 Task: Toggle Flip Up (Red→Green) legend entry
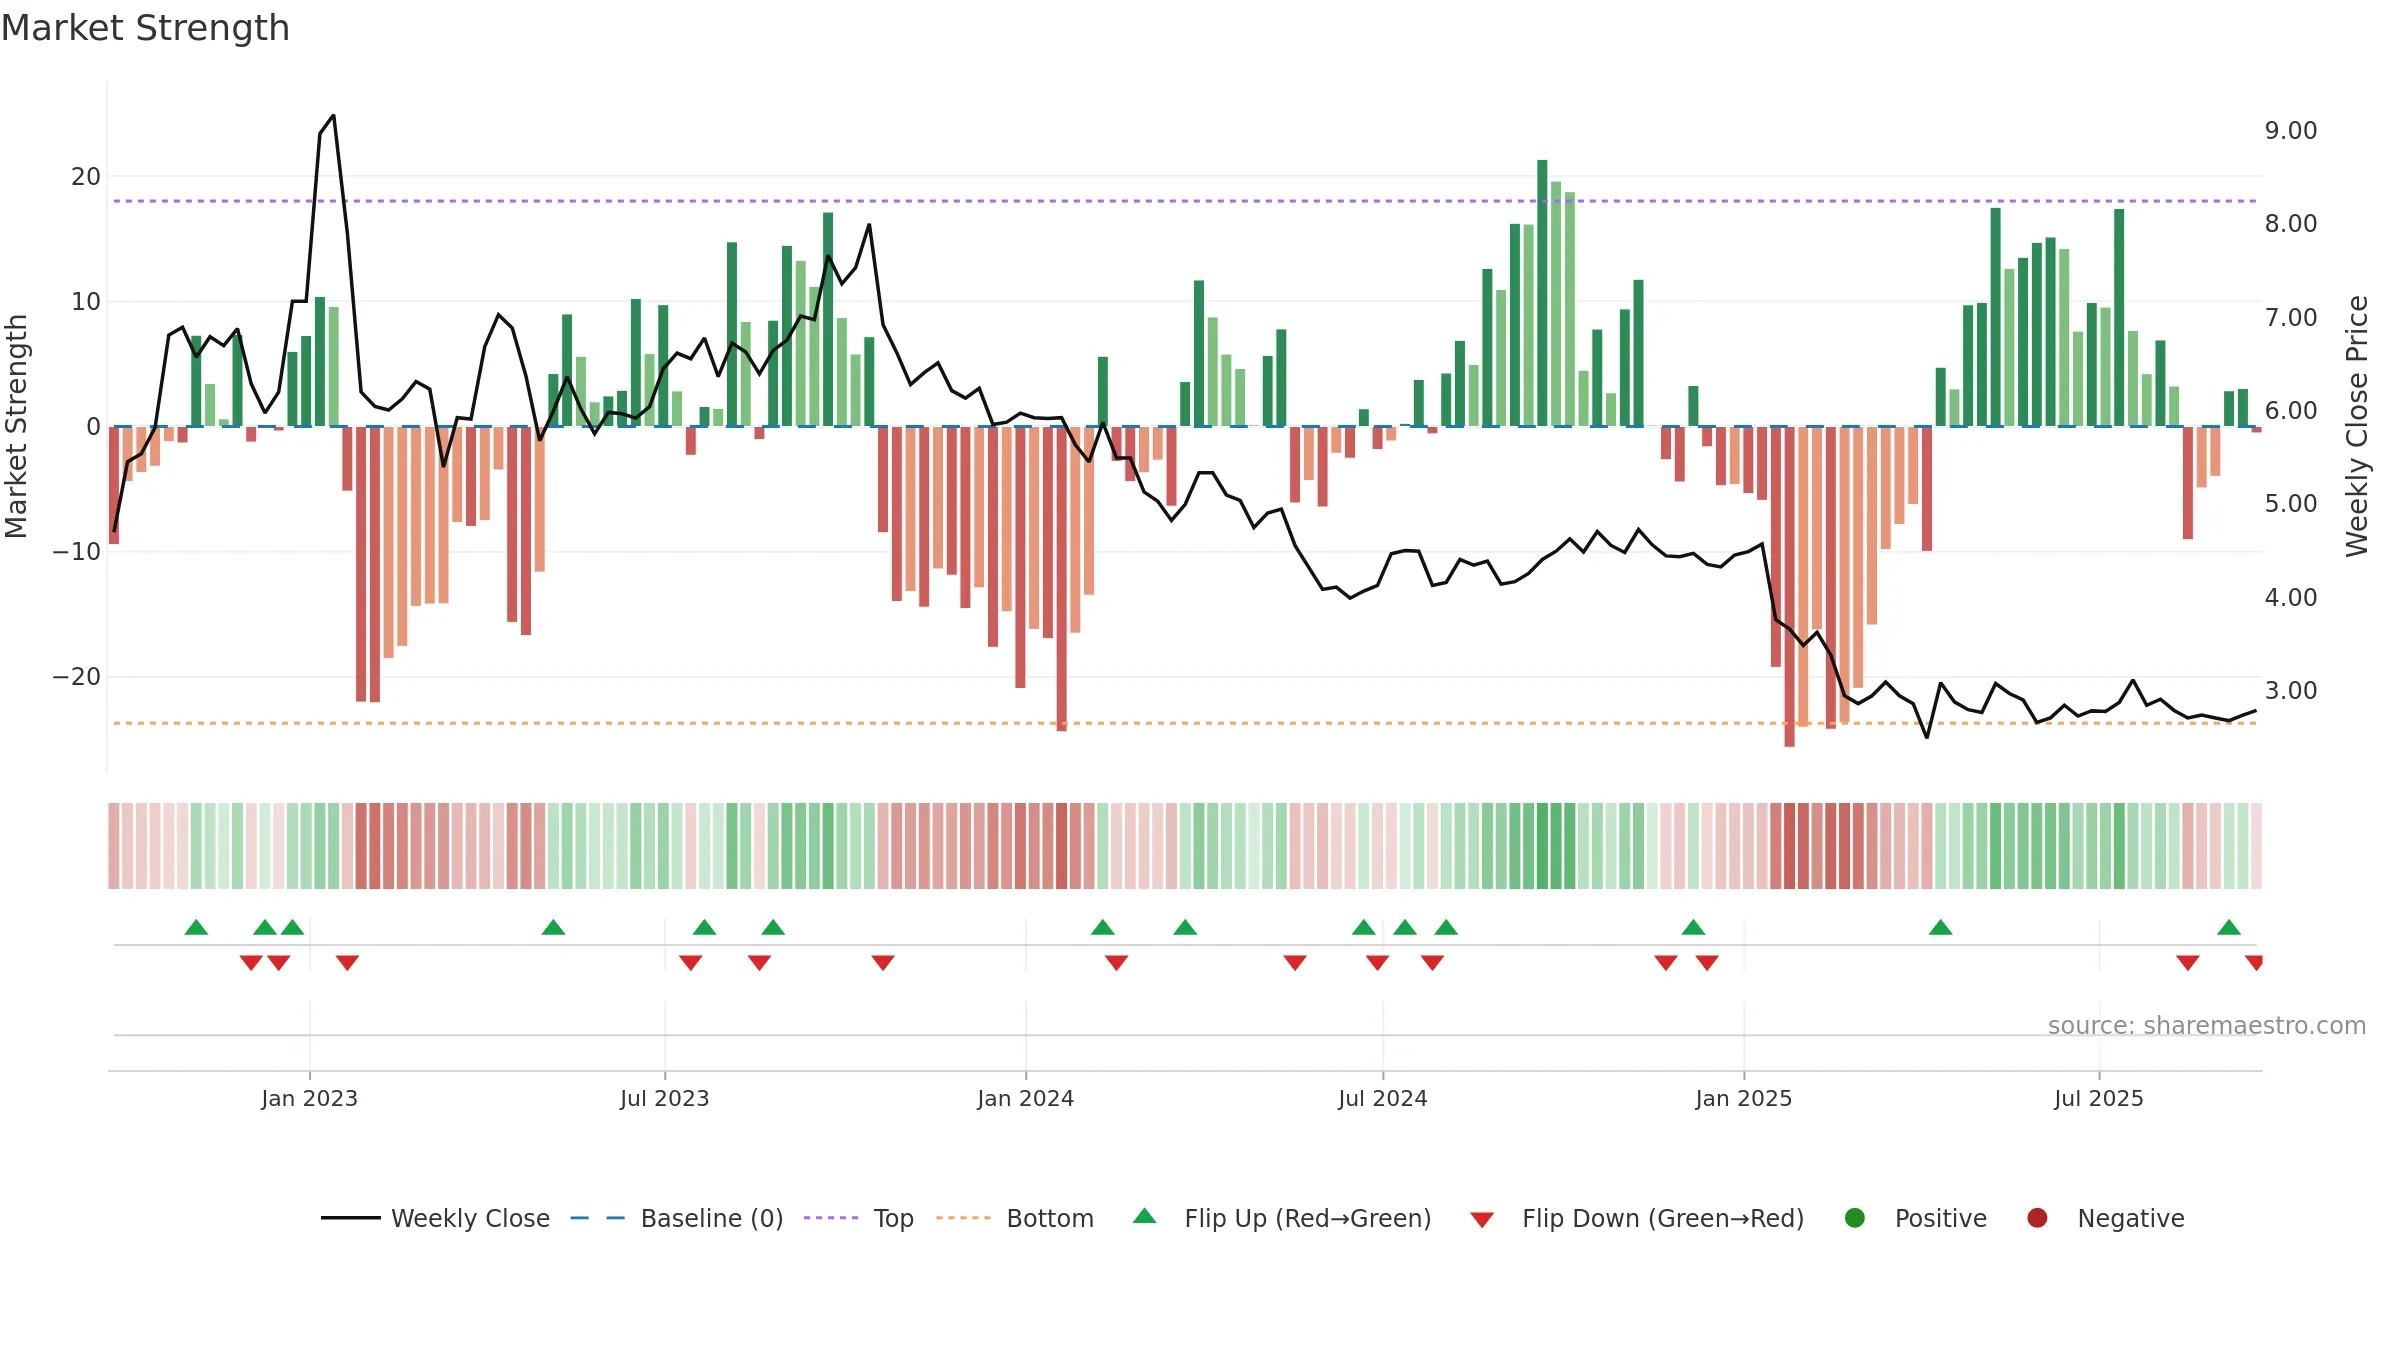click(x=1282, y=1218)
